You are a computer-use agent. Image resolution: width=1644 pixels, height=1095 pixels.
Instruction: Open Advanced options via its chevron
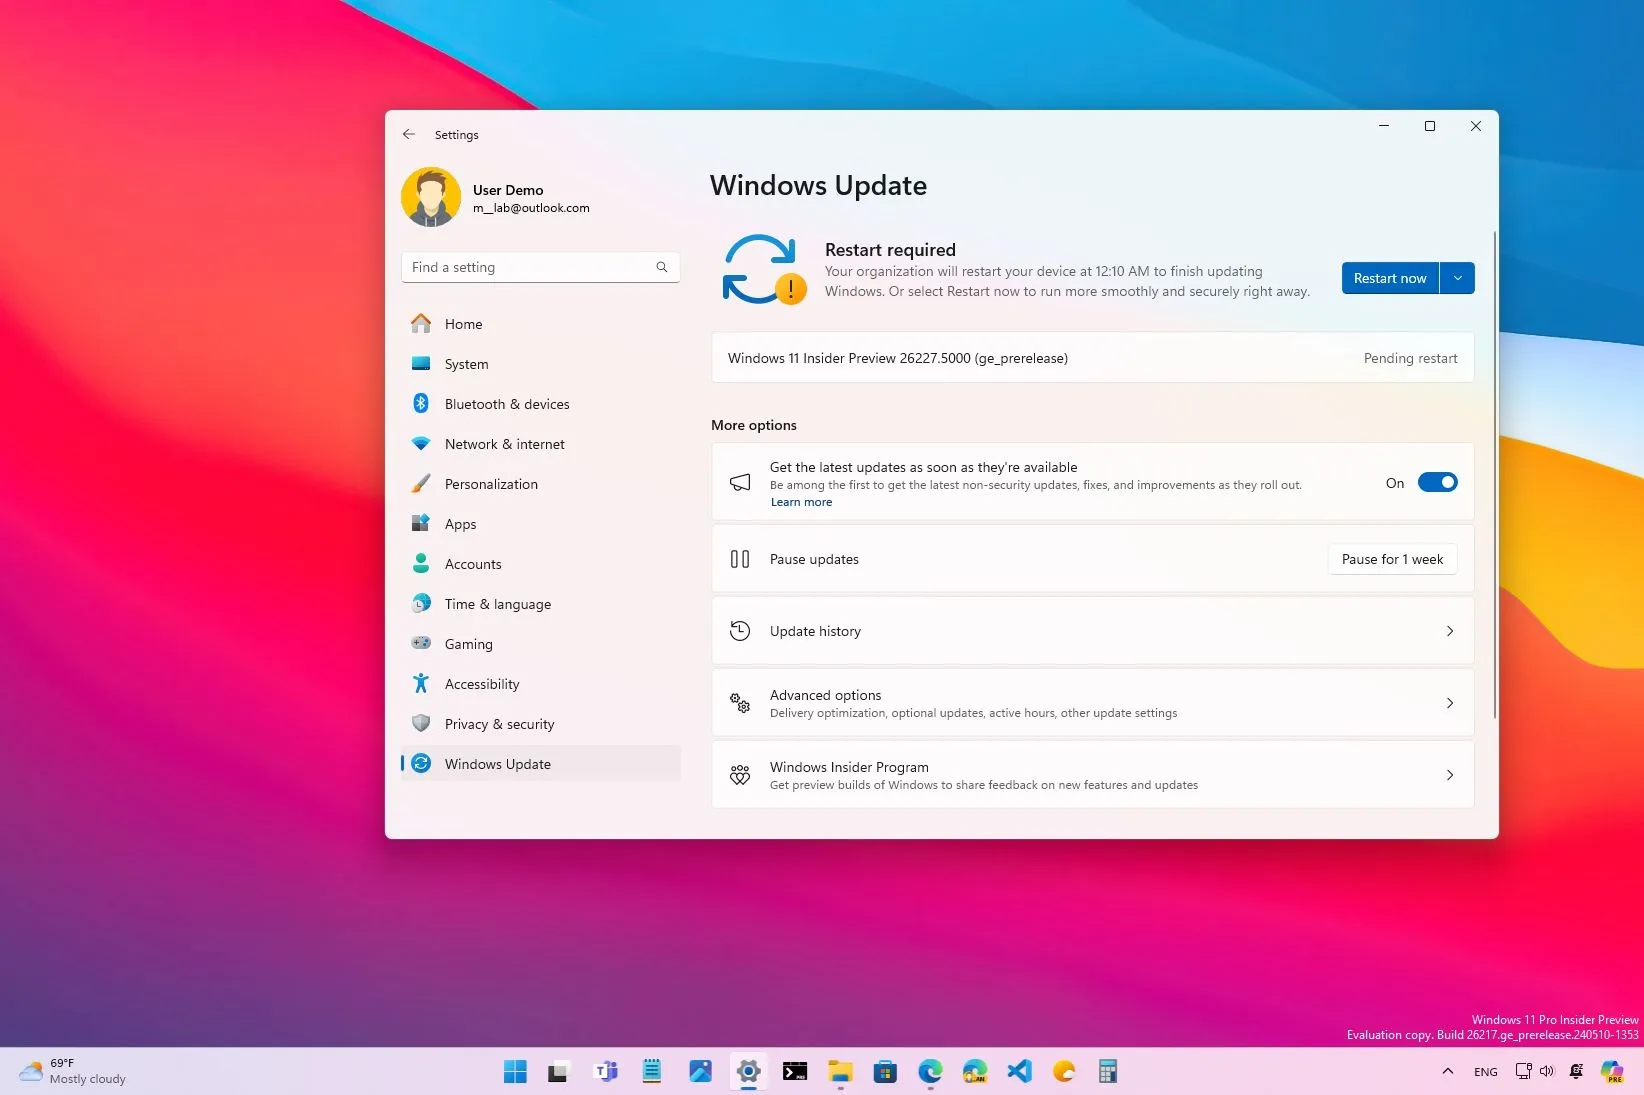[x=1449, y=703]
